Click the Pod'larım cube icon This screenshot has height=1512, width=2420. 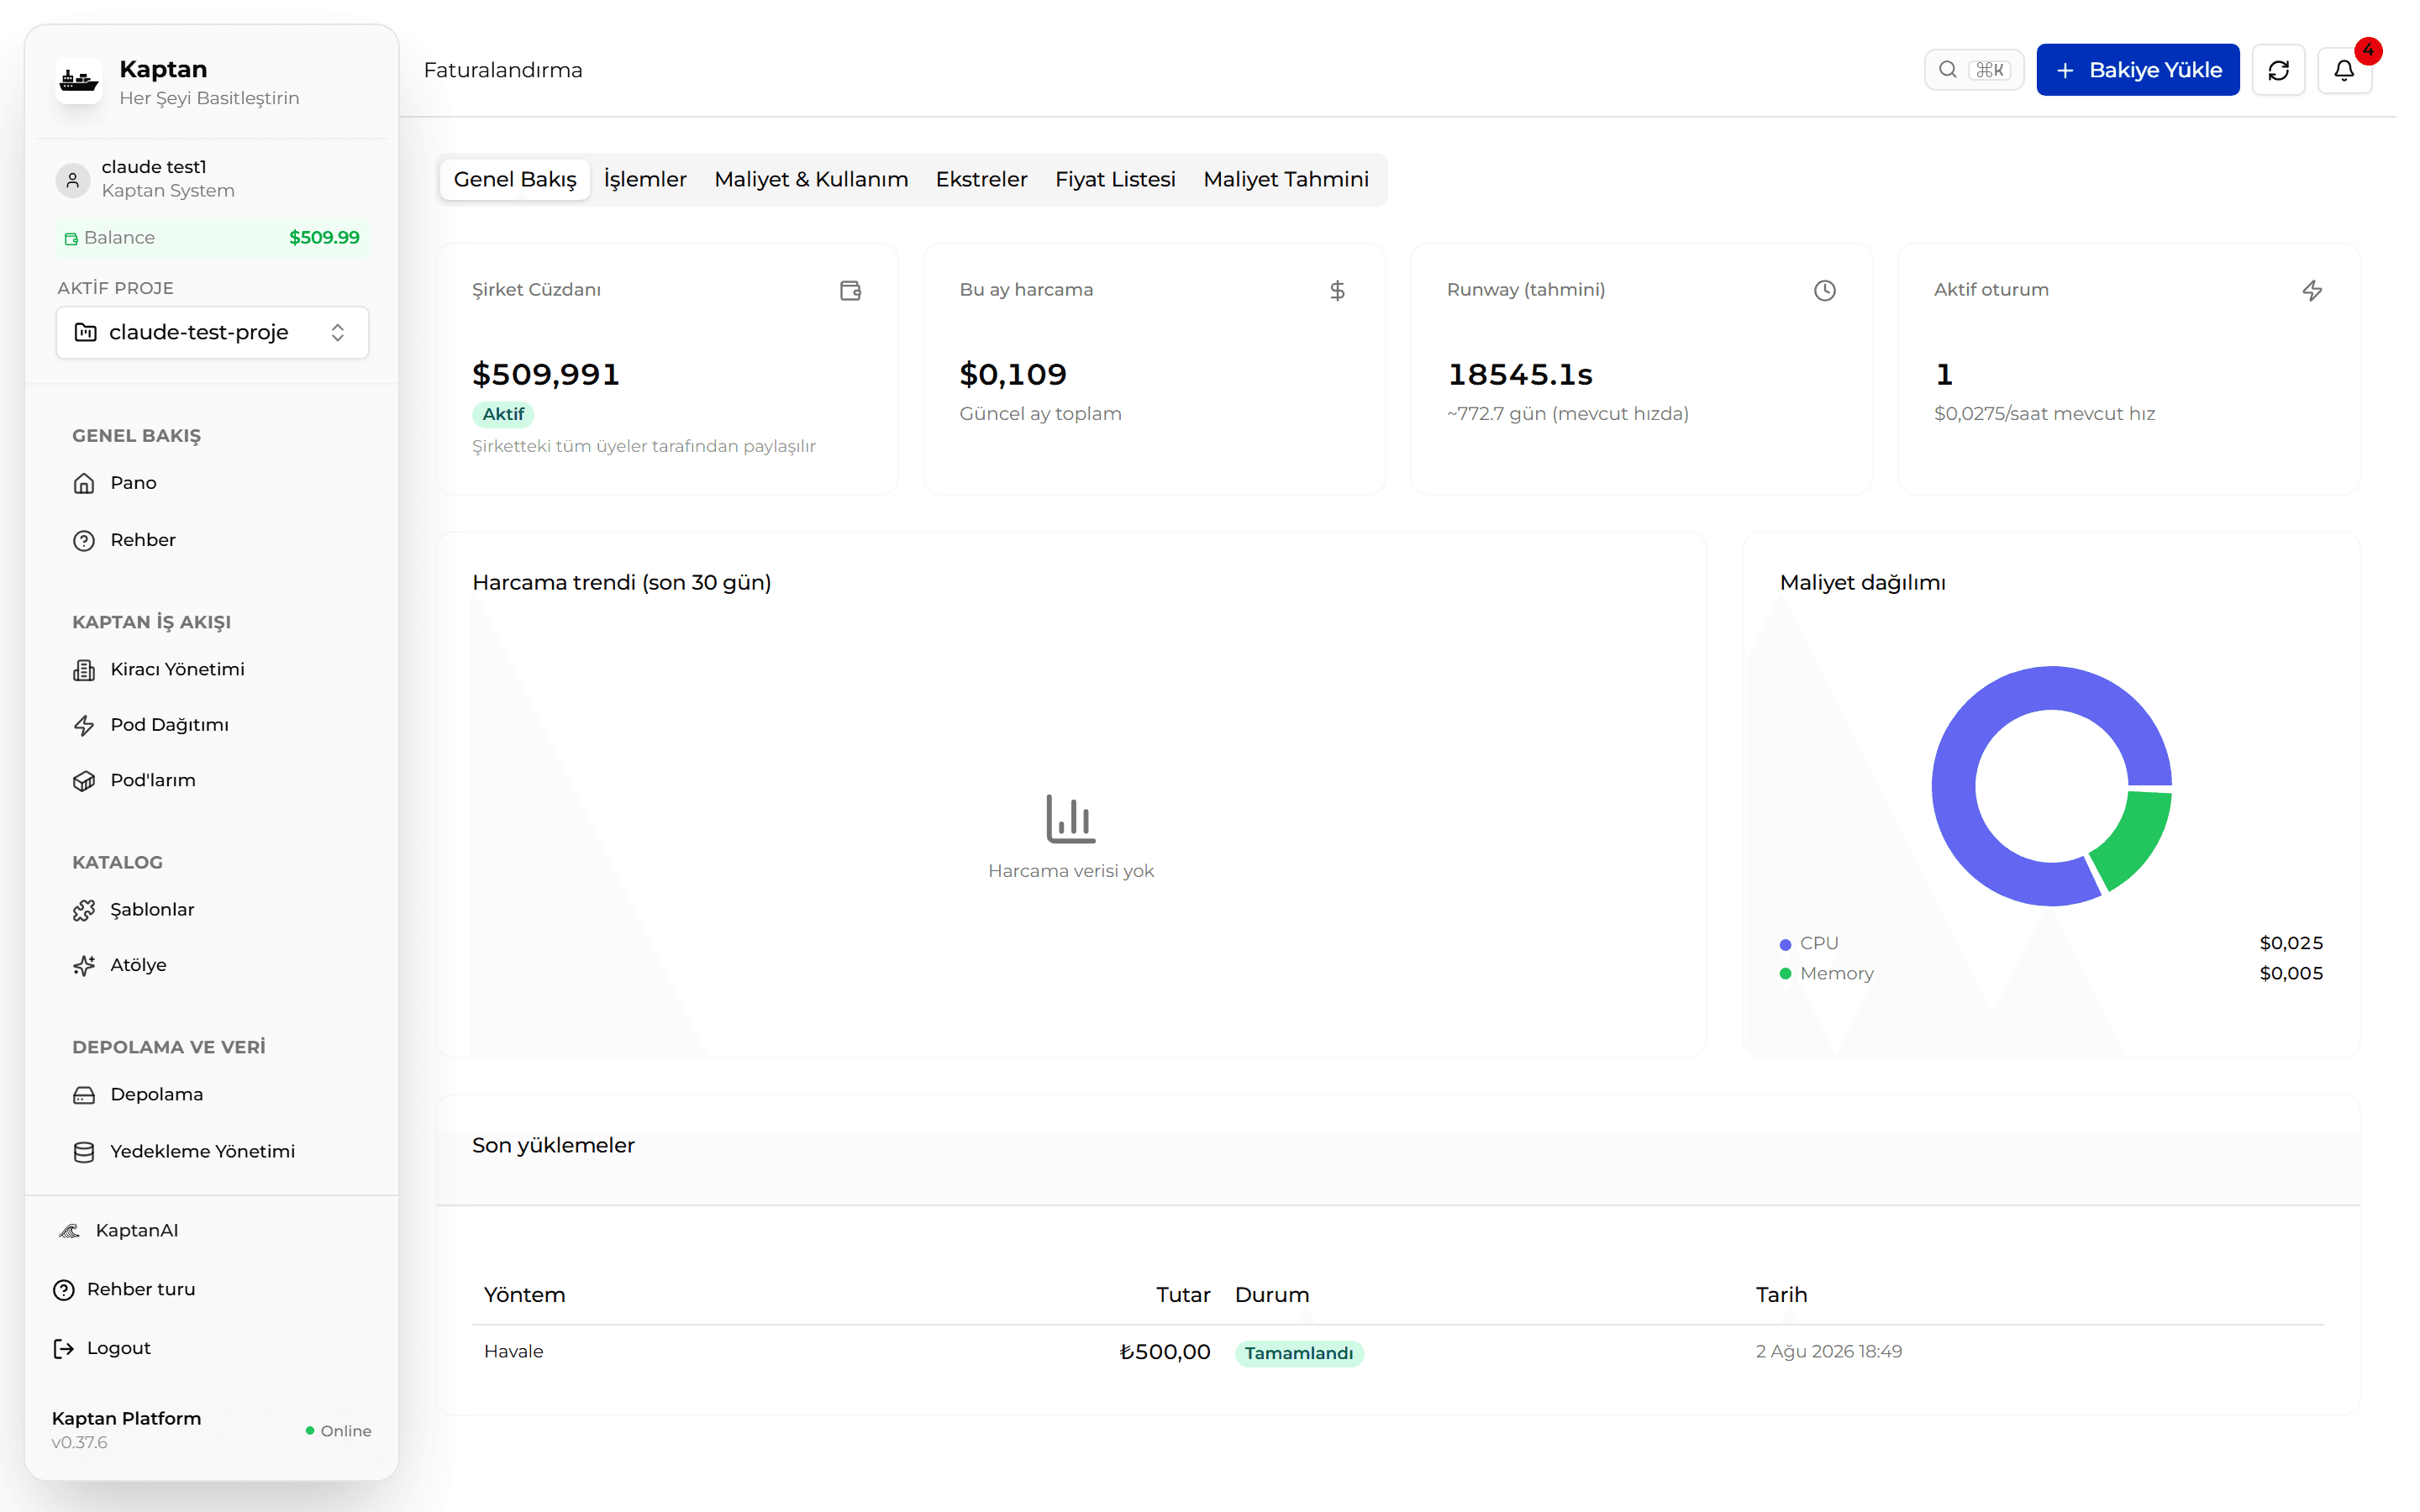(84, 781)
